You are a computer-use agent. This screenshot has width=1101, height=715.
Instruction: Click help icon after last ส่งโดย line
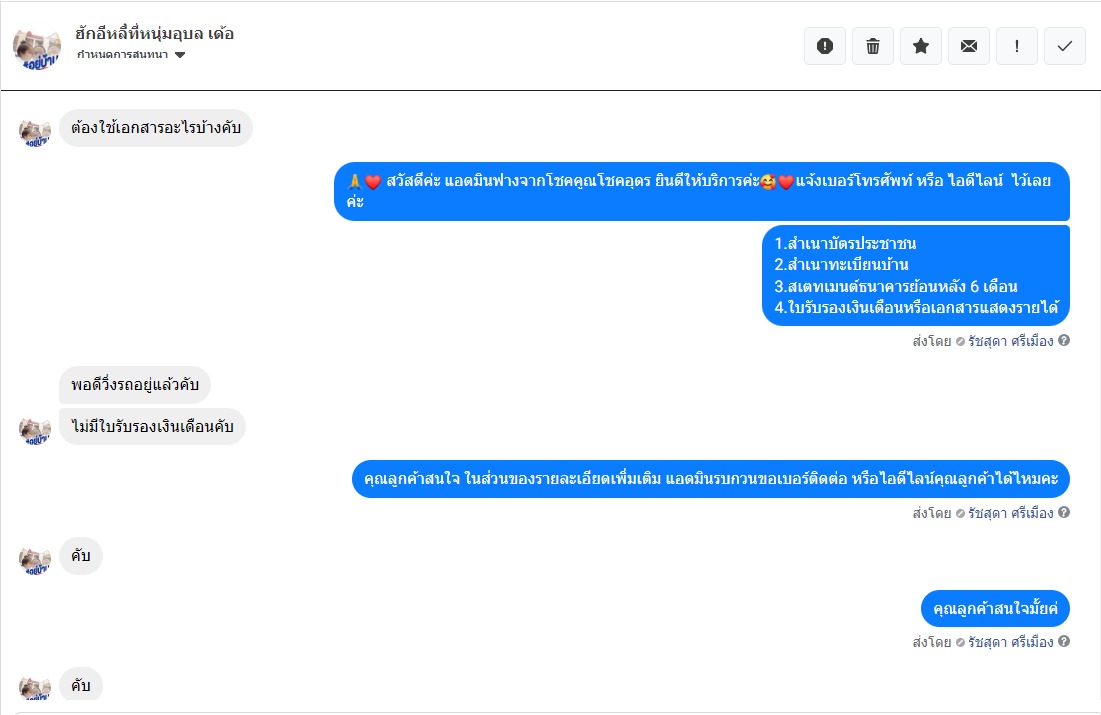pyautogui.click(x=1064, y=641)
